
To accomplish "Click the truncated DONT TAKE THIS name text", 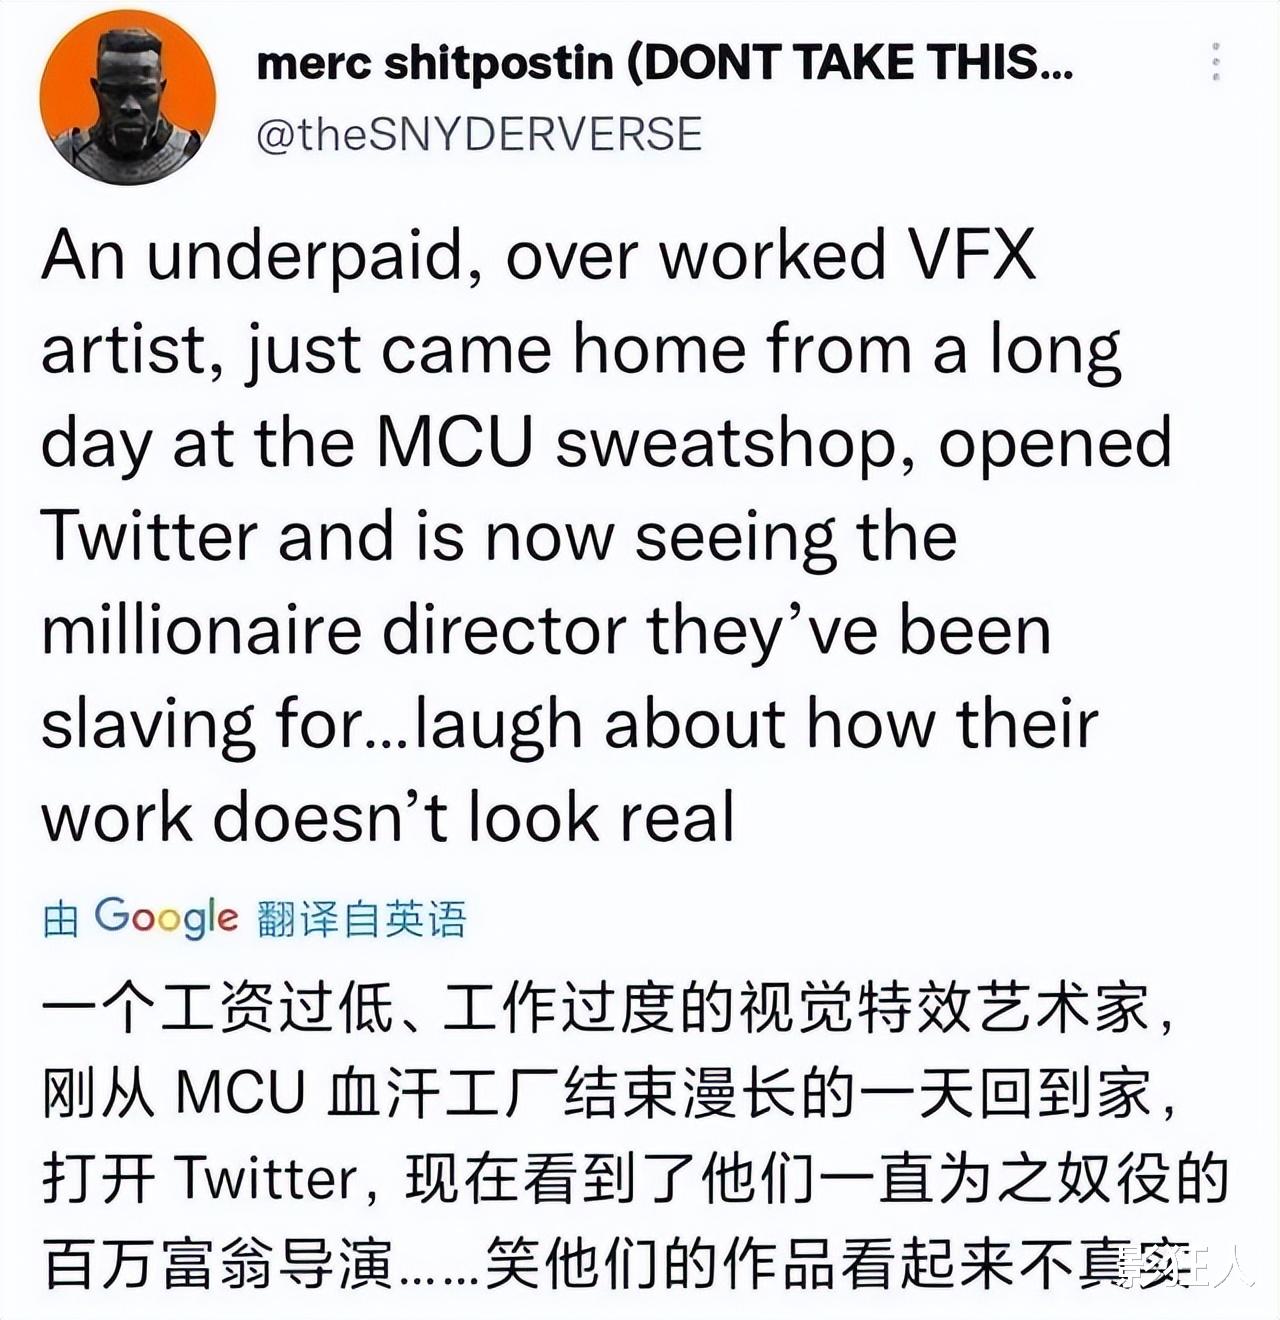I will coord(850,63).
